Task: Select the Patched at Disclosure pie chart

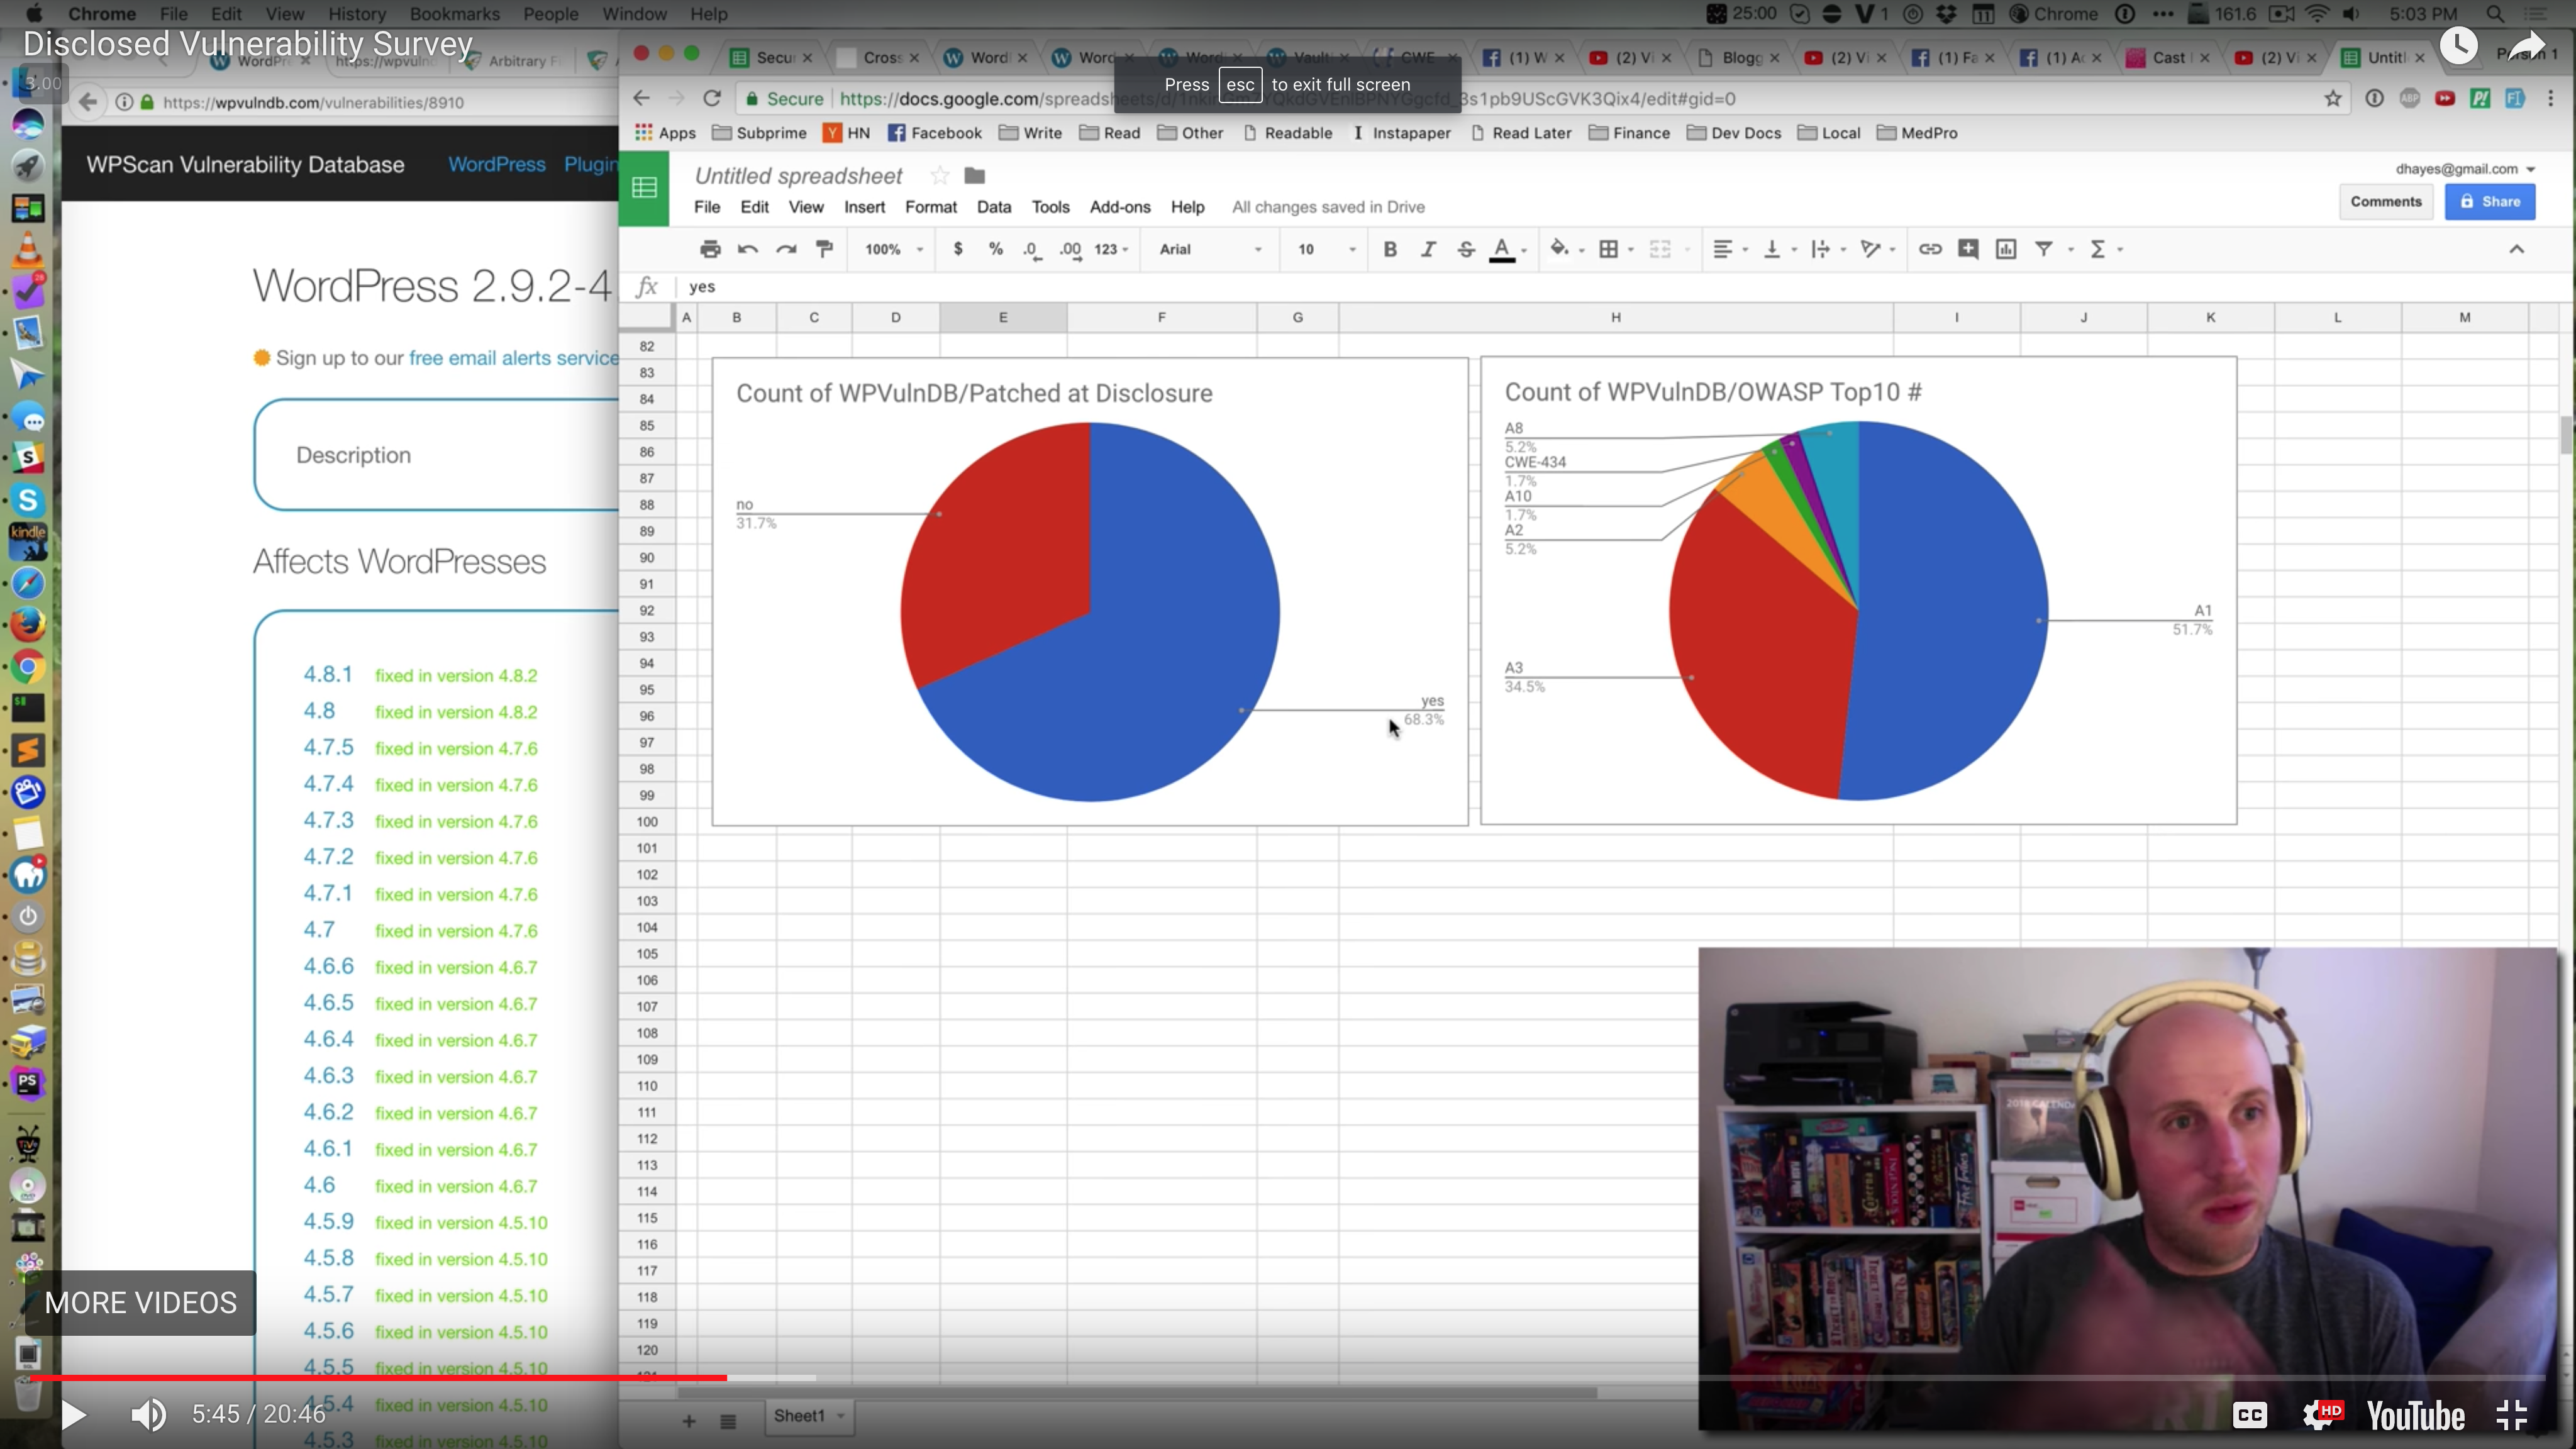Action: (1090, 591)
